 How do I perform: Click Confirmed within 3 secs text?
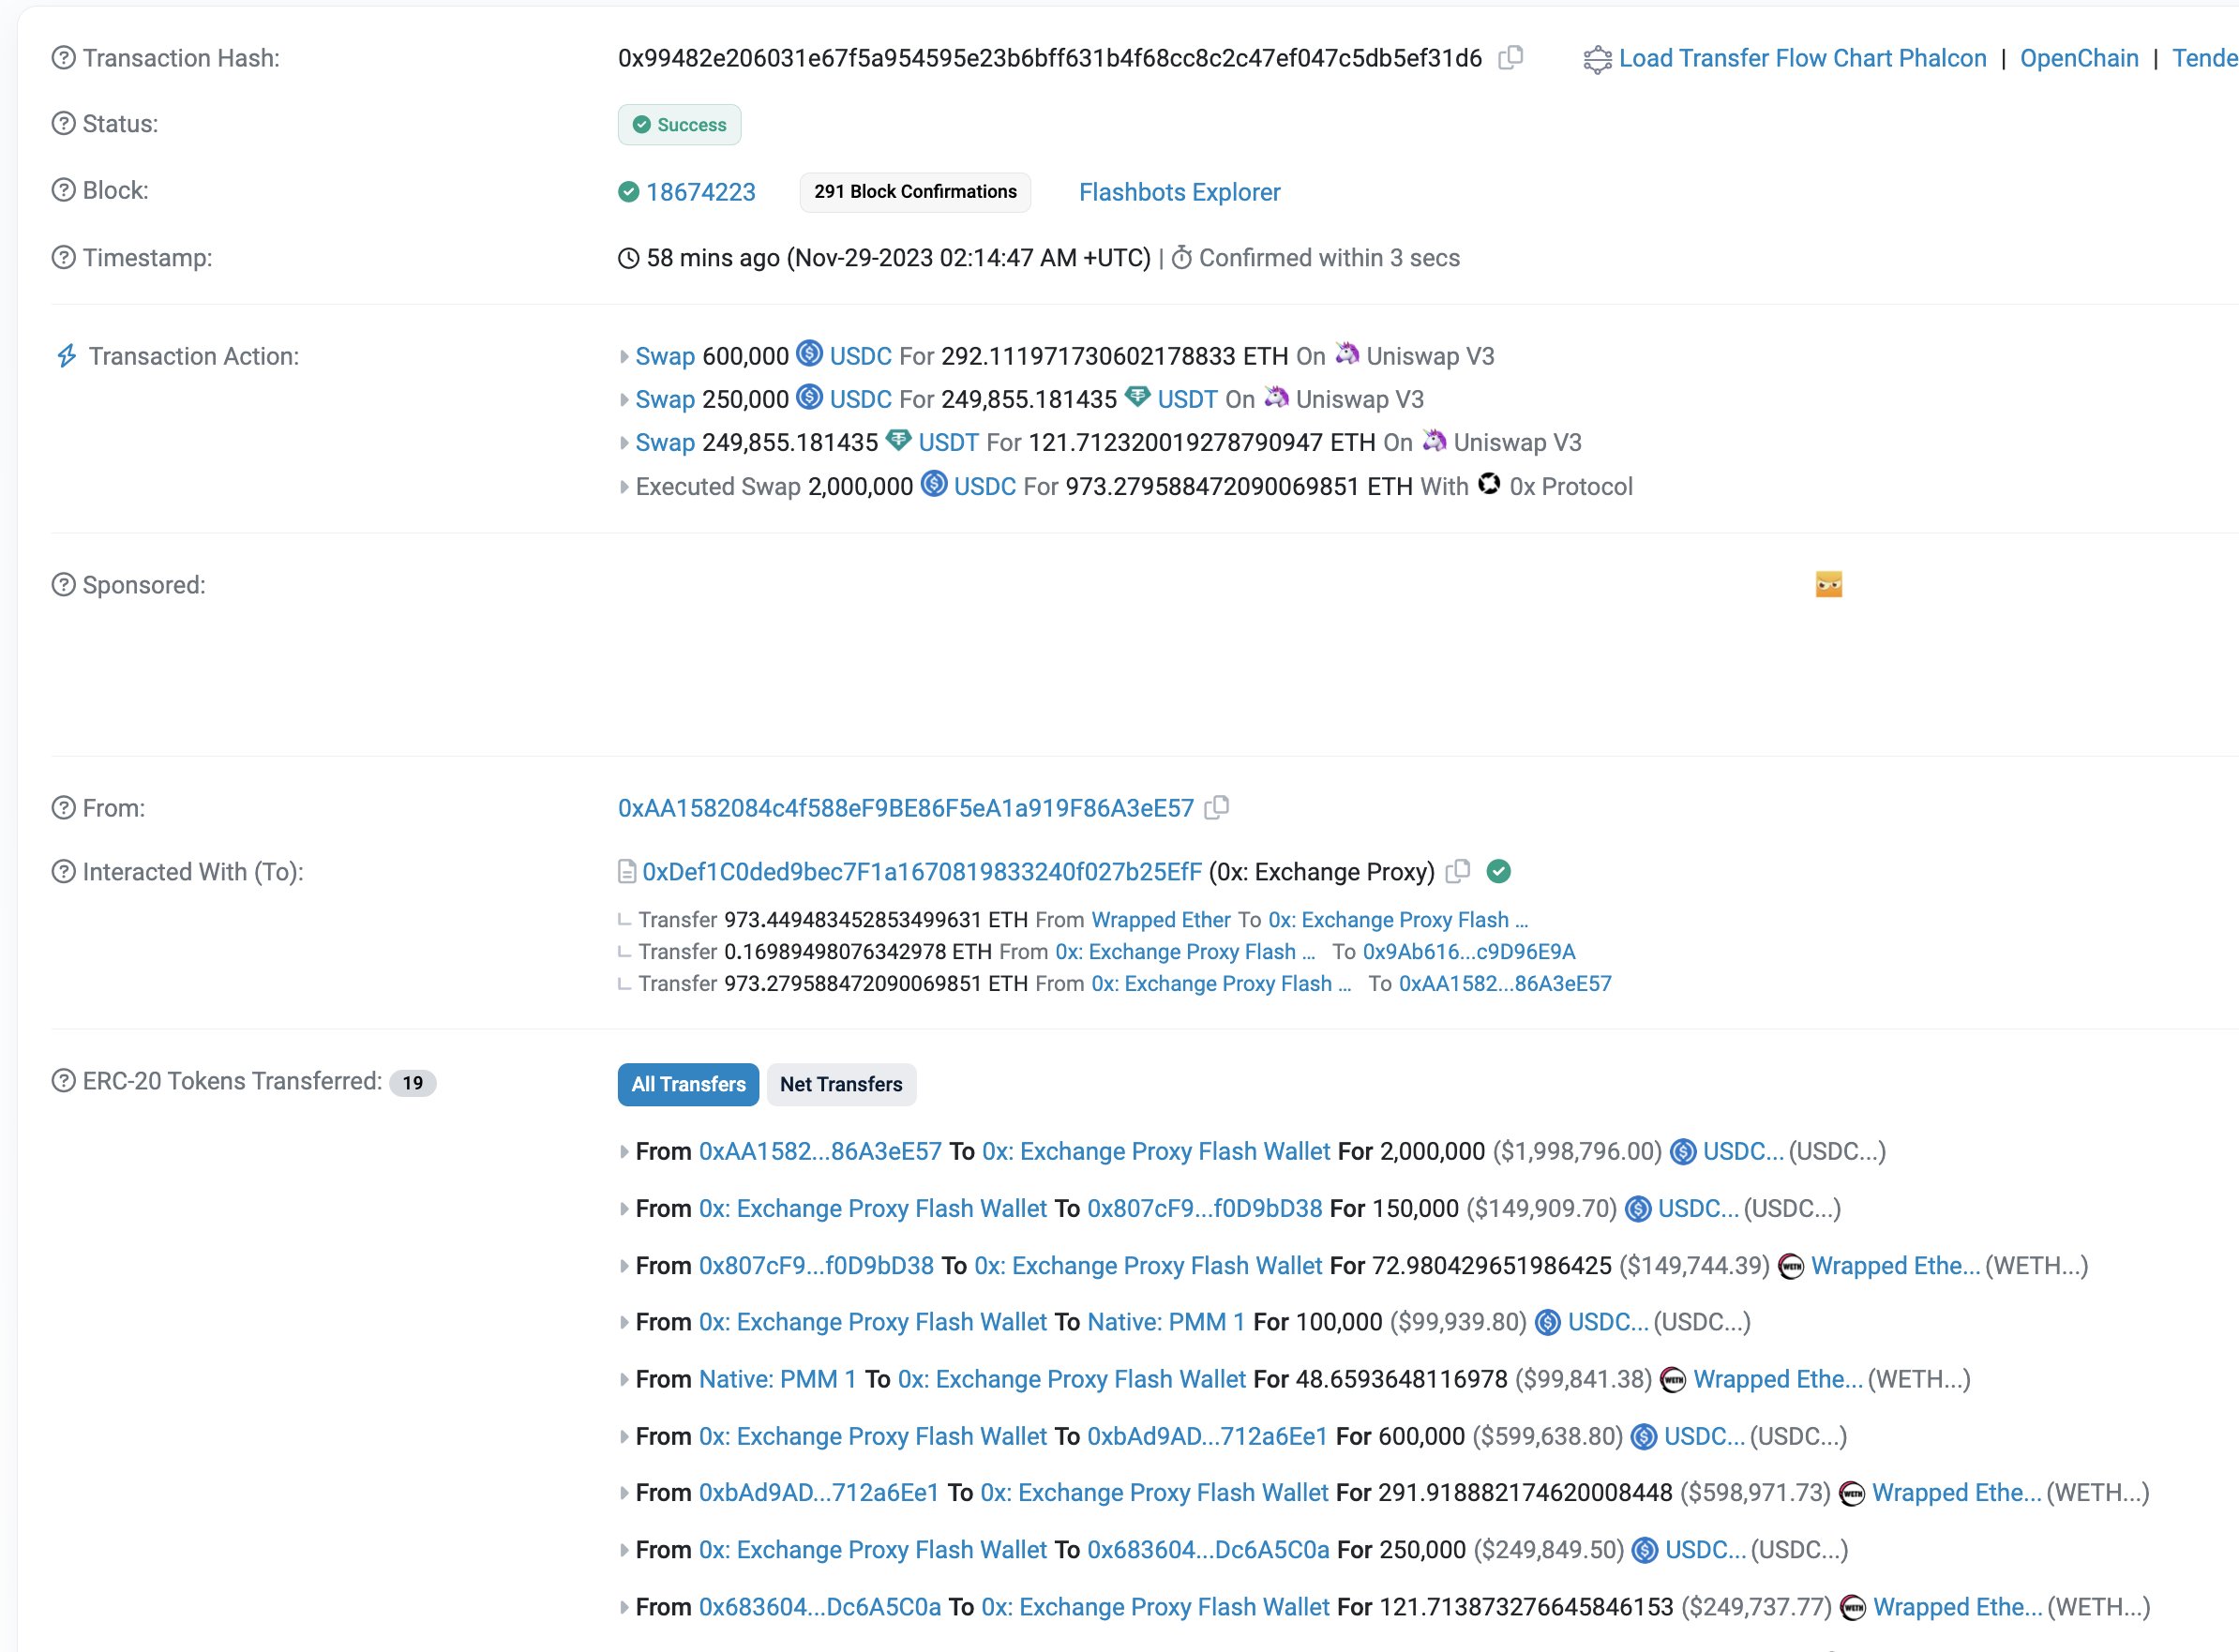pyautogui.click(x=1329, y=258)
